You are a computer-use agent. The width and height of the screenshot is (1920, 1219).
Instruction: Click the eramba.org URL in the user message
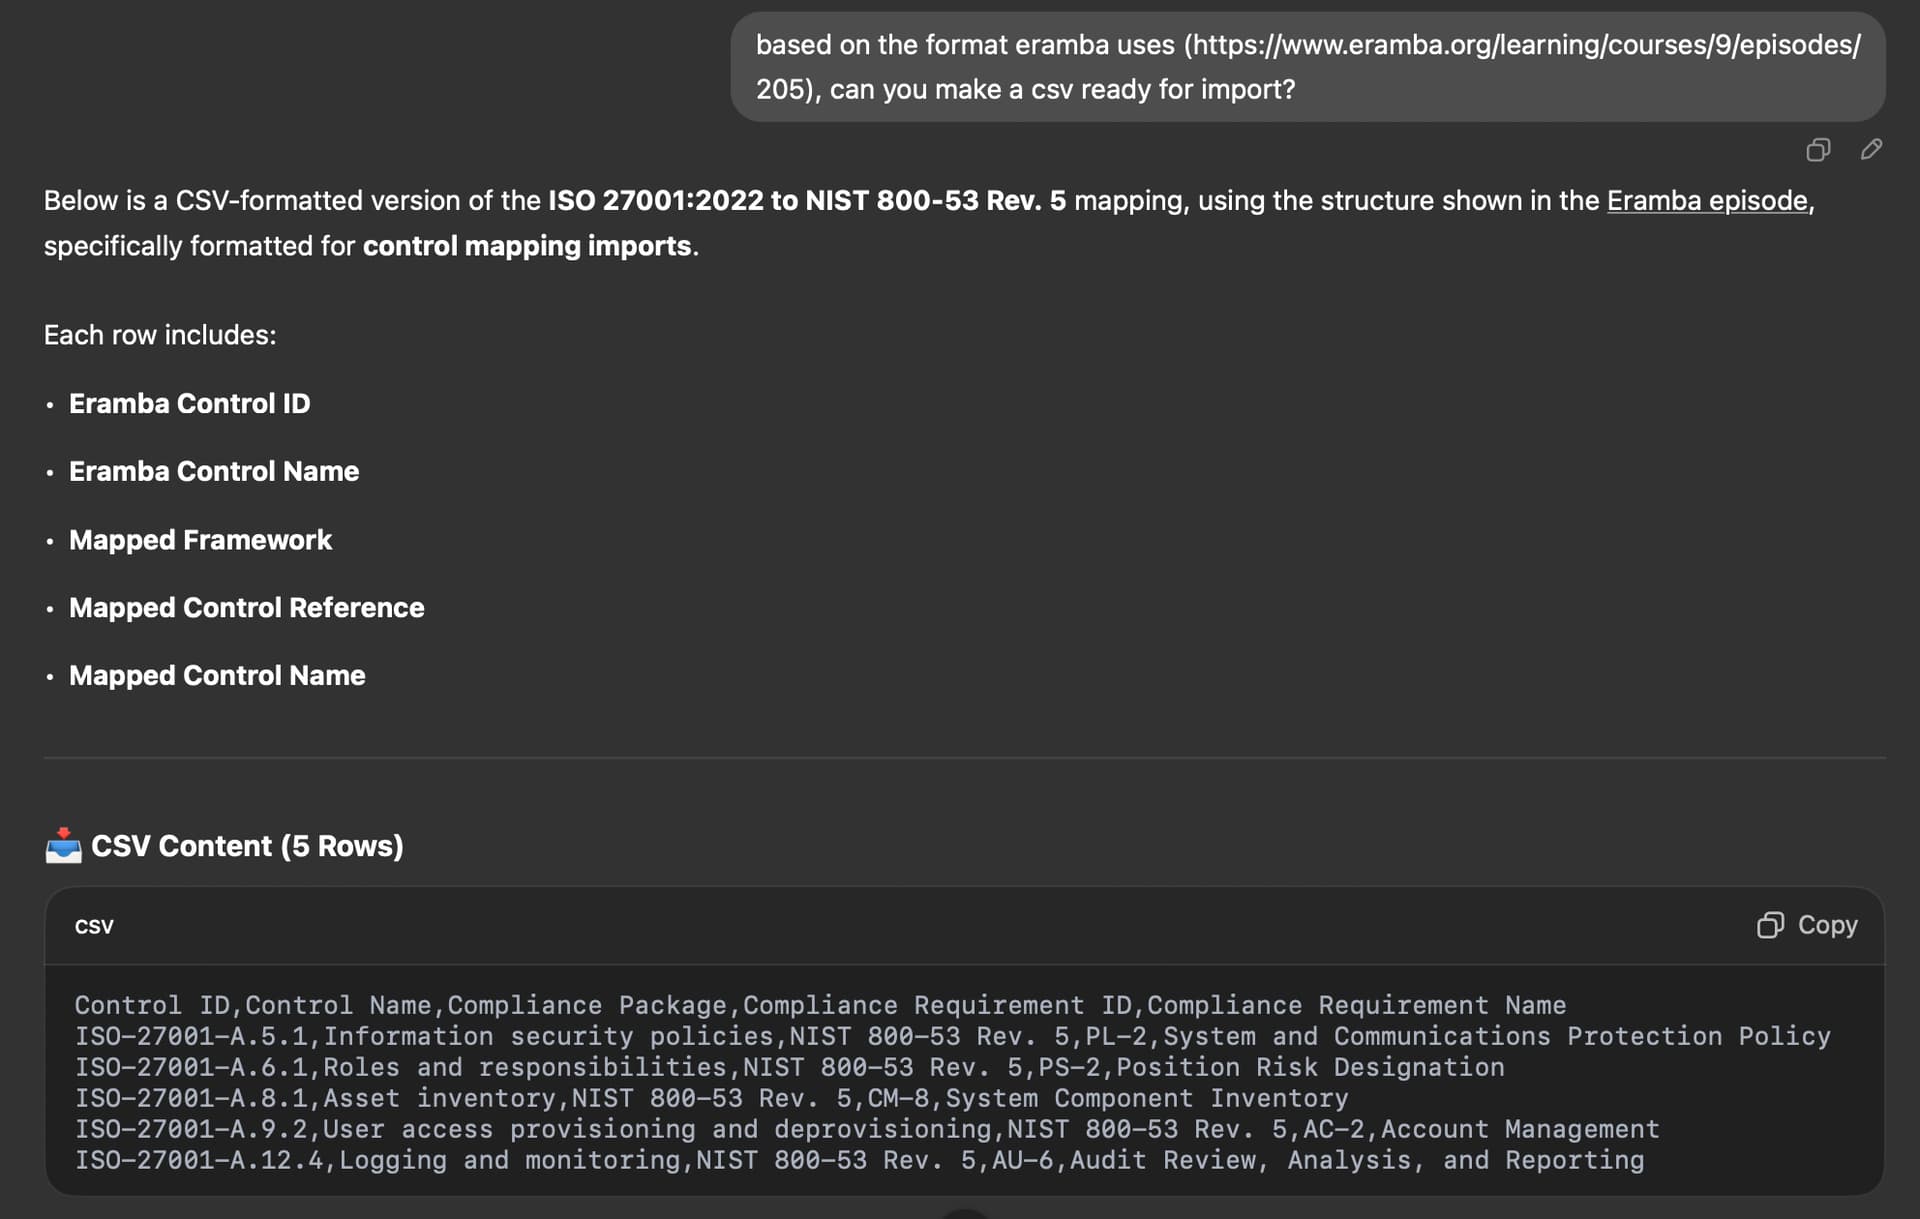tap(1309, 67)
